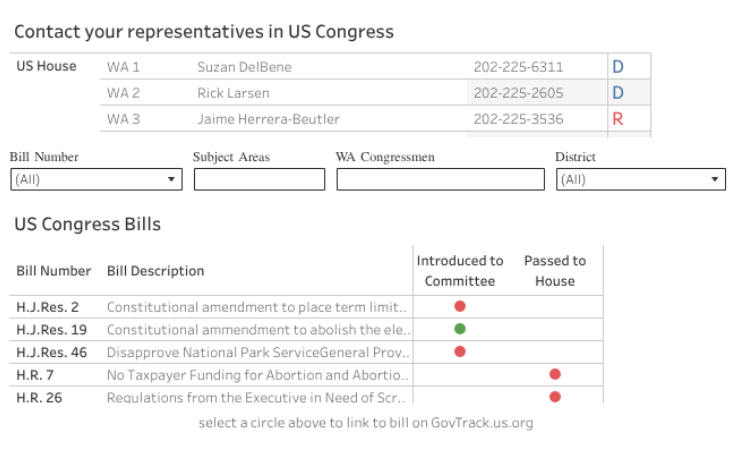Screen dimensions: 736x454
Task: Click the red circle for H.J.Res. 2
Action: pos(460,307)
